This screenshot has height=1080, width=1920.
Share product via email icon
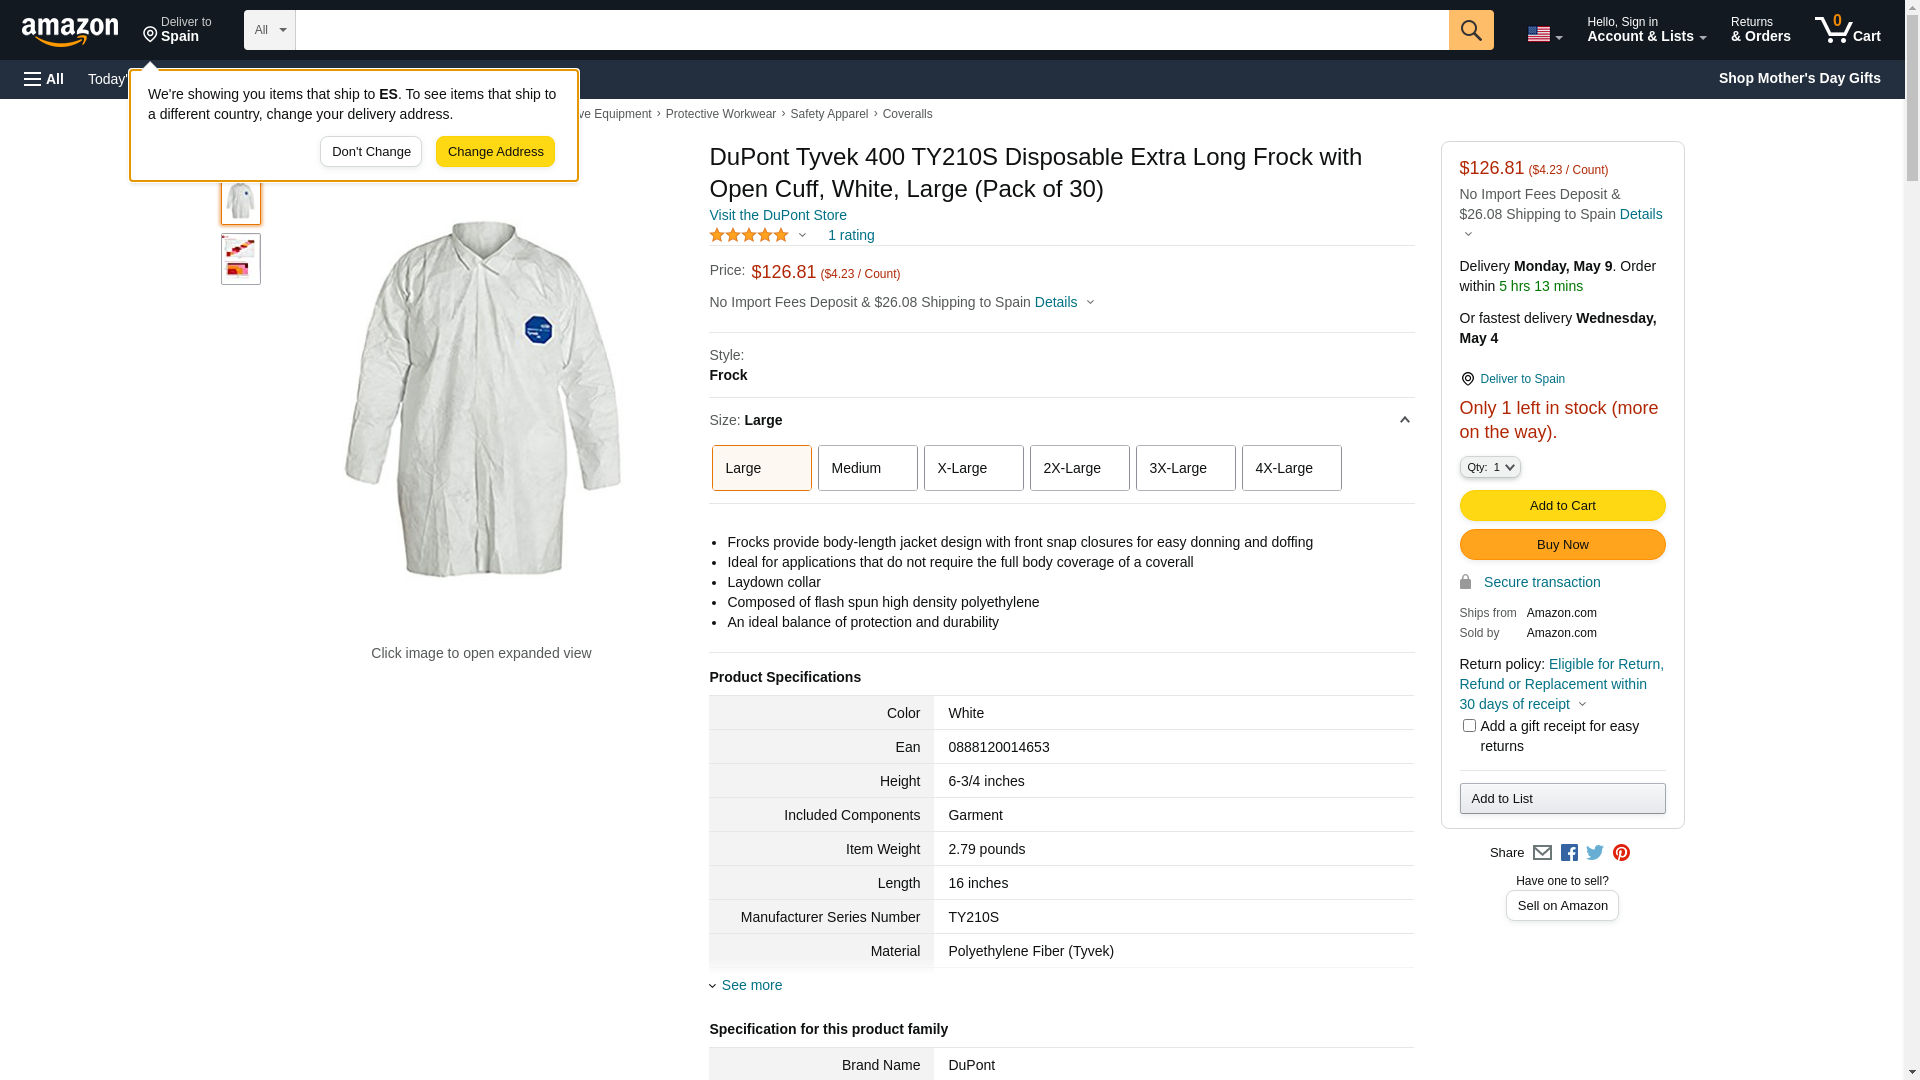(x=1542, y=853)
